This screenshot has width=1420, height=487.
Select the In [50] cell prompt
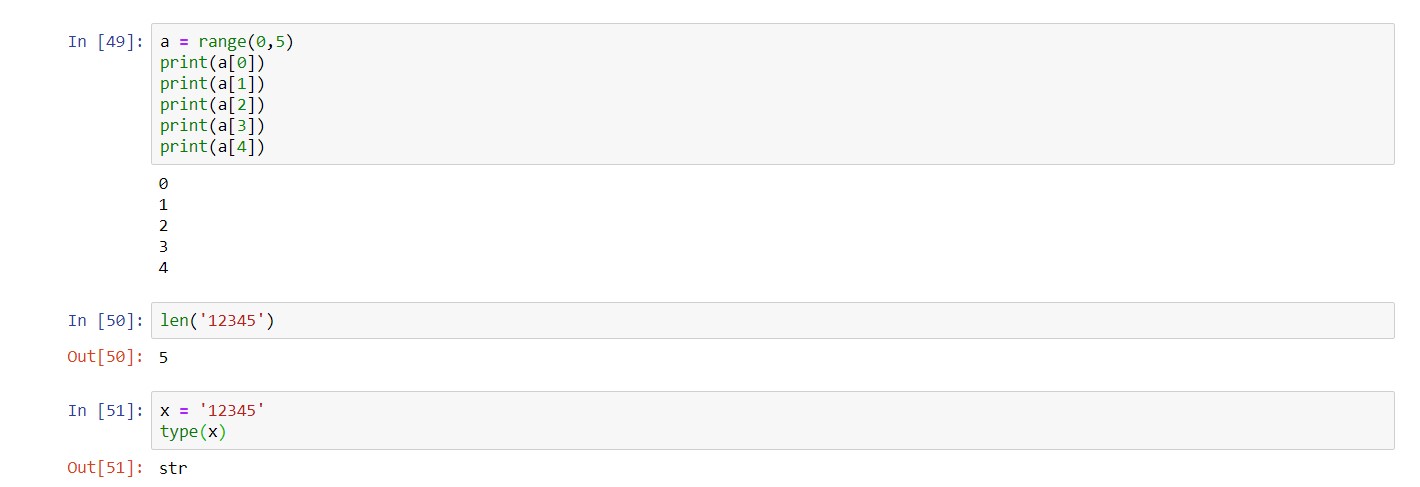(106, 321)
